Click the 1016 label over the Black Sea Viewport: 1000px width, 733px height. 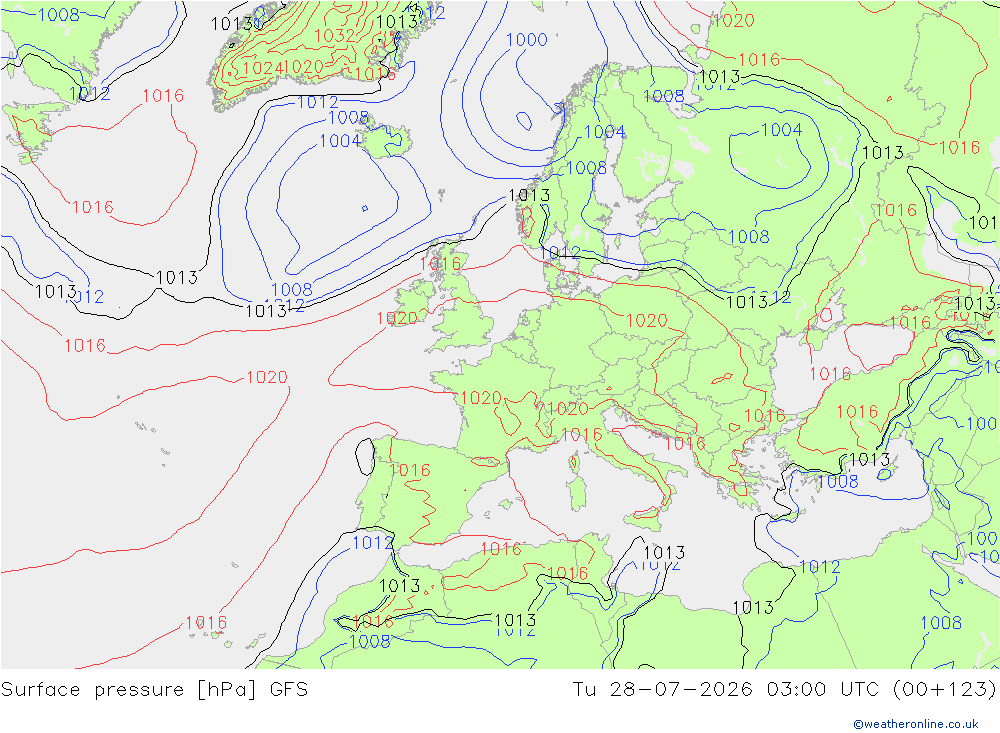coord(830,374)
